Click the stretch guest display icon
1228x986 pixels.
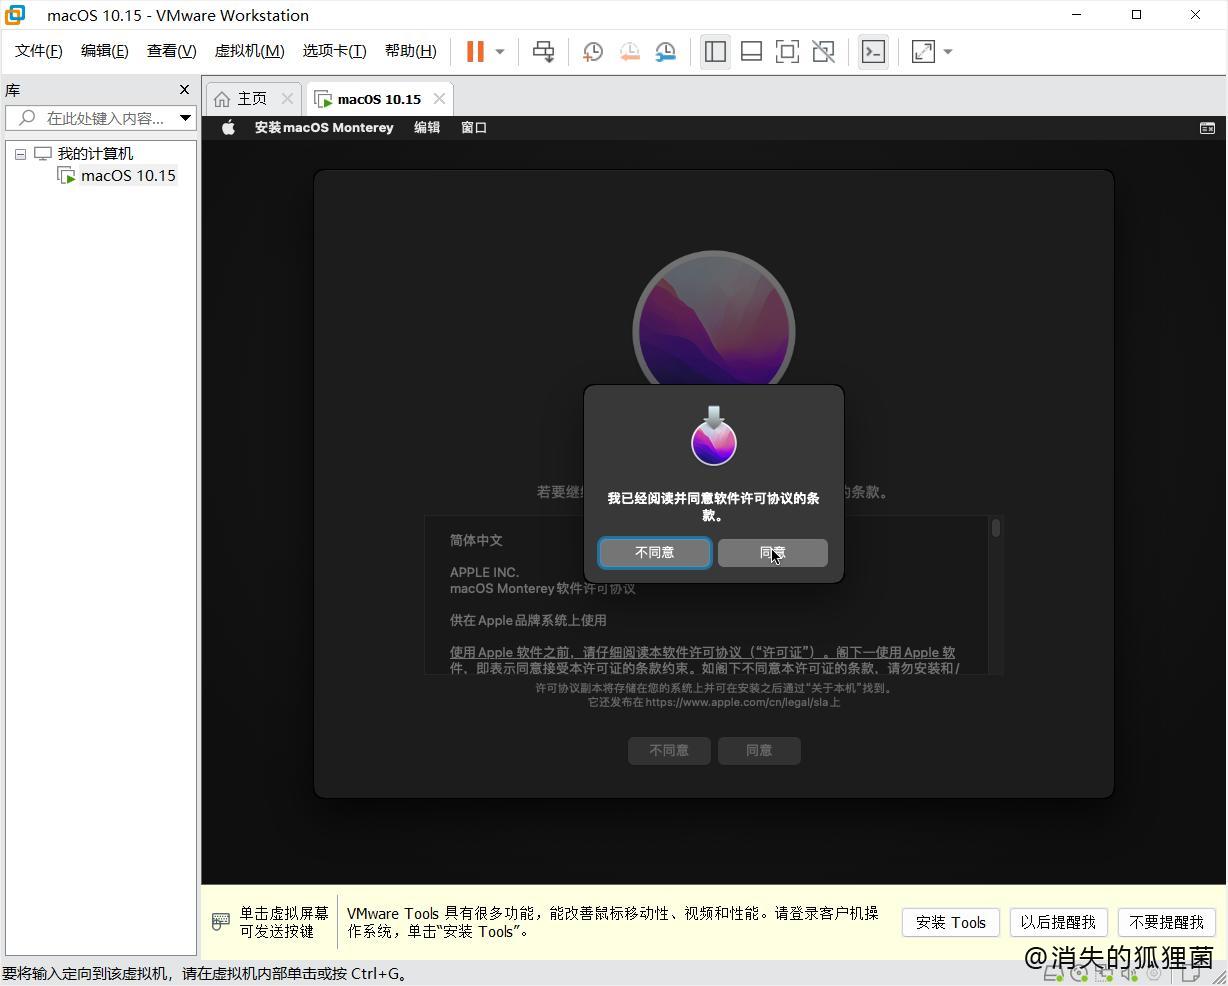point(923,52)
